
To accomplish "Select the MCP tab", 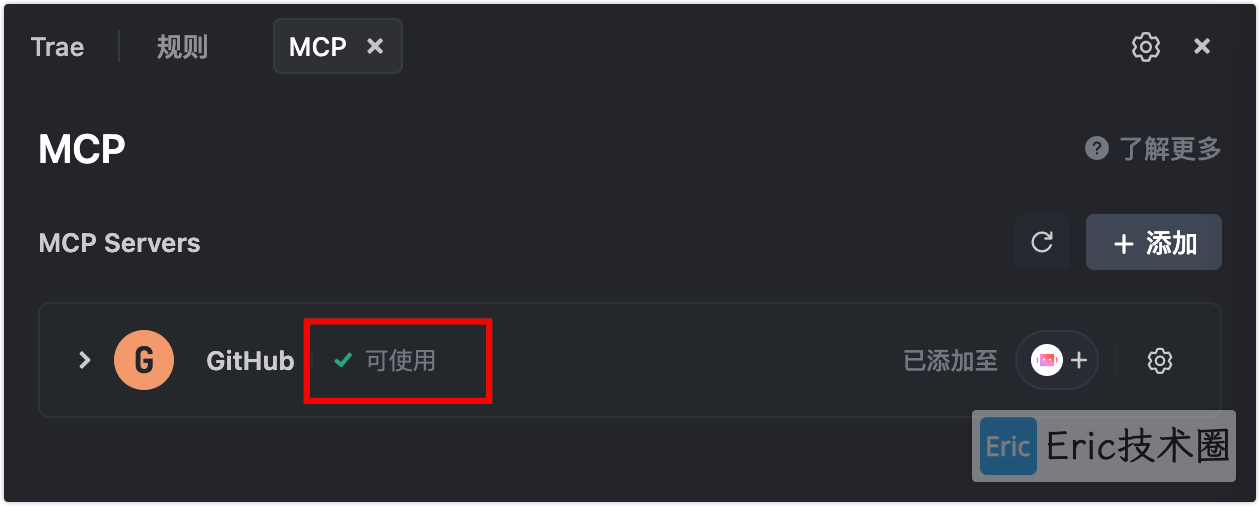I will click(x=318, y=47).
